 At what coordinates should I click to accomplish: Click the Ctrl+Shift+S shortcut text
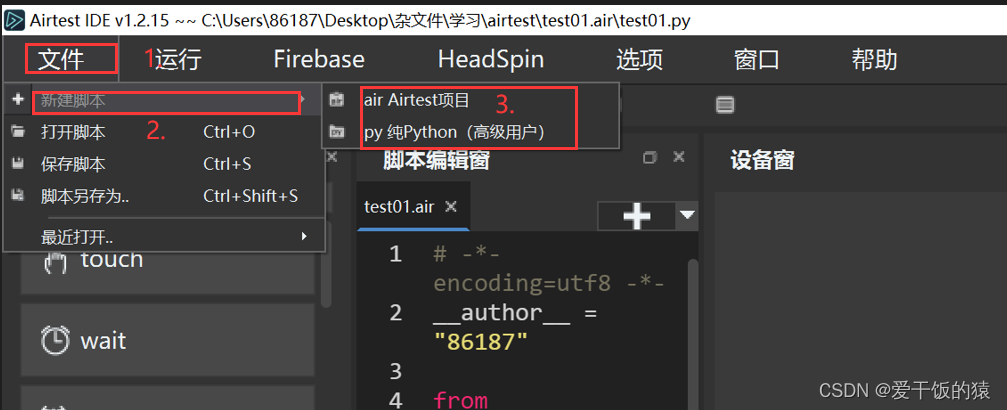(x=250, y=196)
